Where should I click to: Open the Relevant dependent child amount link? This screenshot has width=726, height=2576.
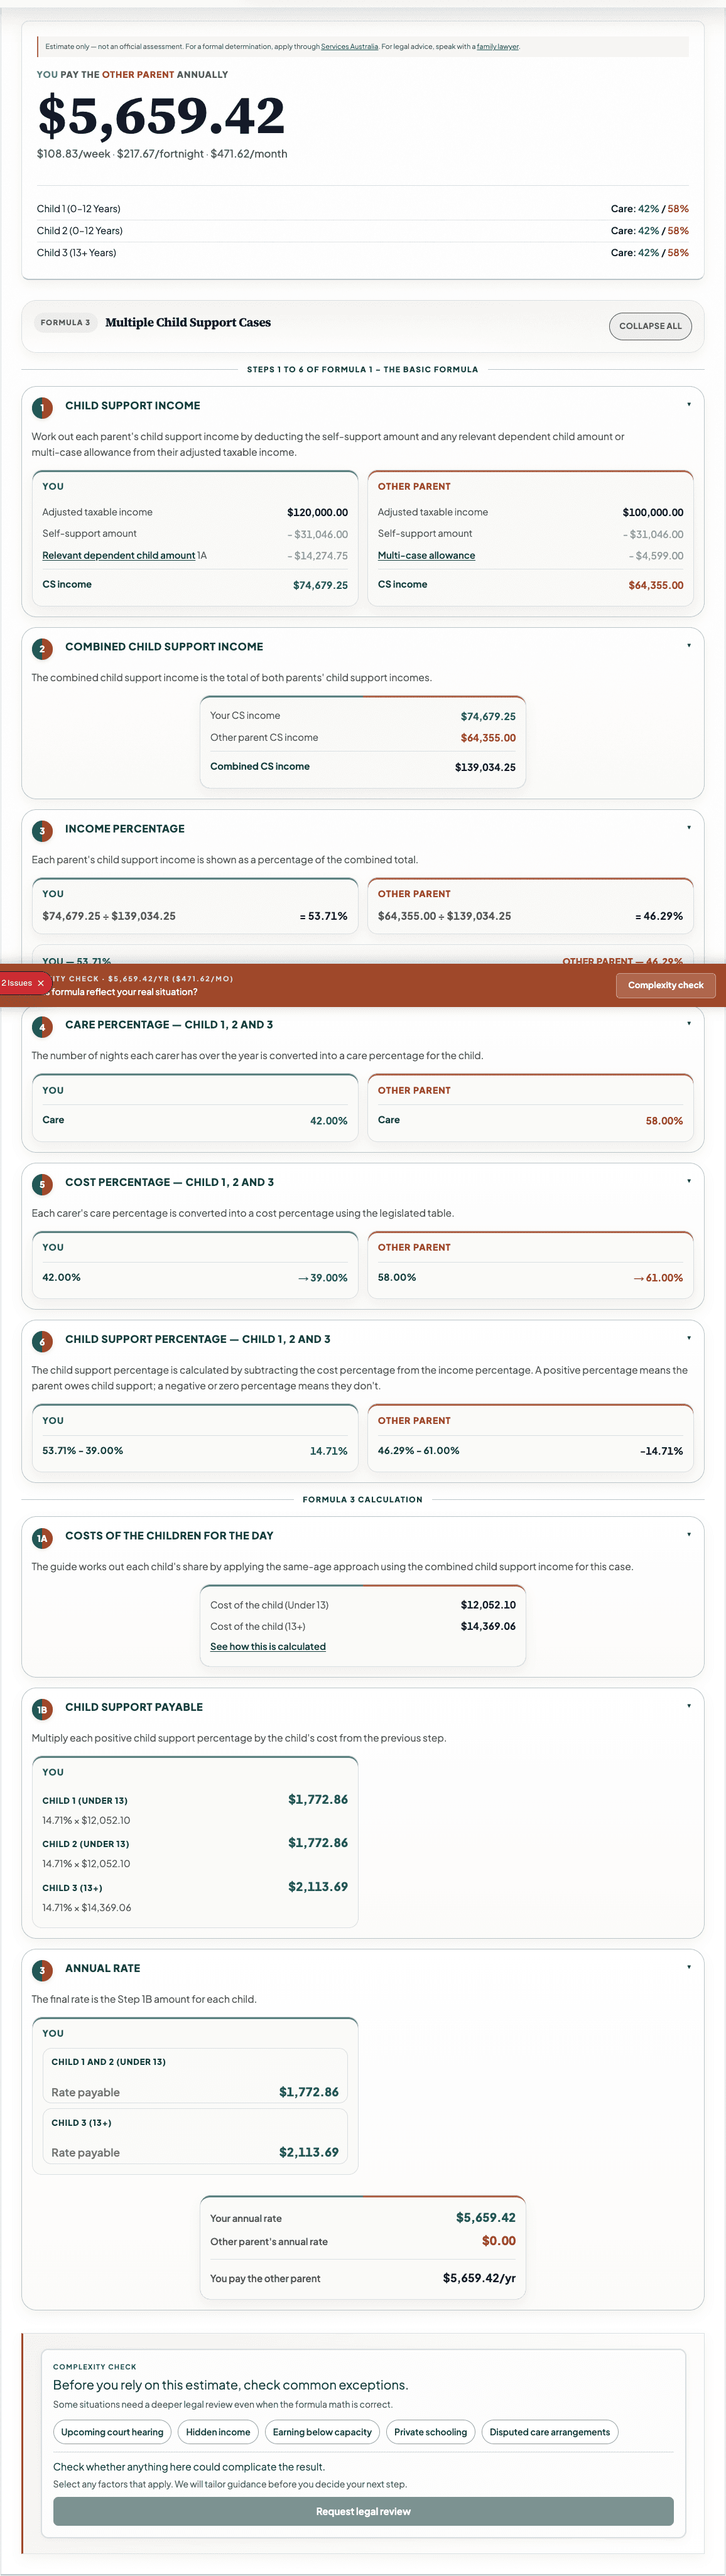coord(118,556)
